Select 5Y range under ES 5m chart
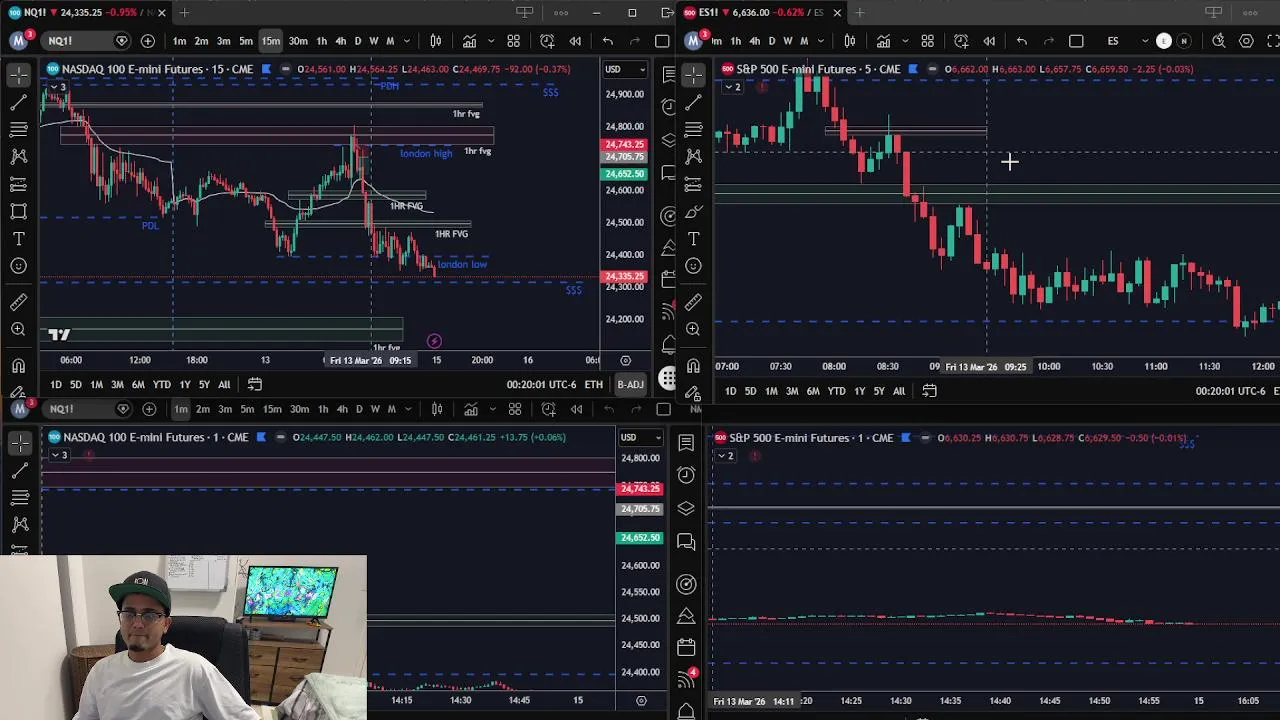This screenshot has width=1280, height=720. pos(879,391)
